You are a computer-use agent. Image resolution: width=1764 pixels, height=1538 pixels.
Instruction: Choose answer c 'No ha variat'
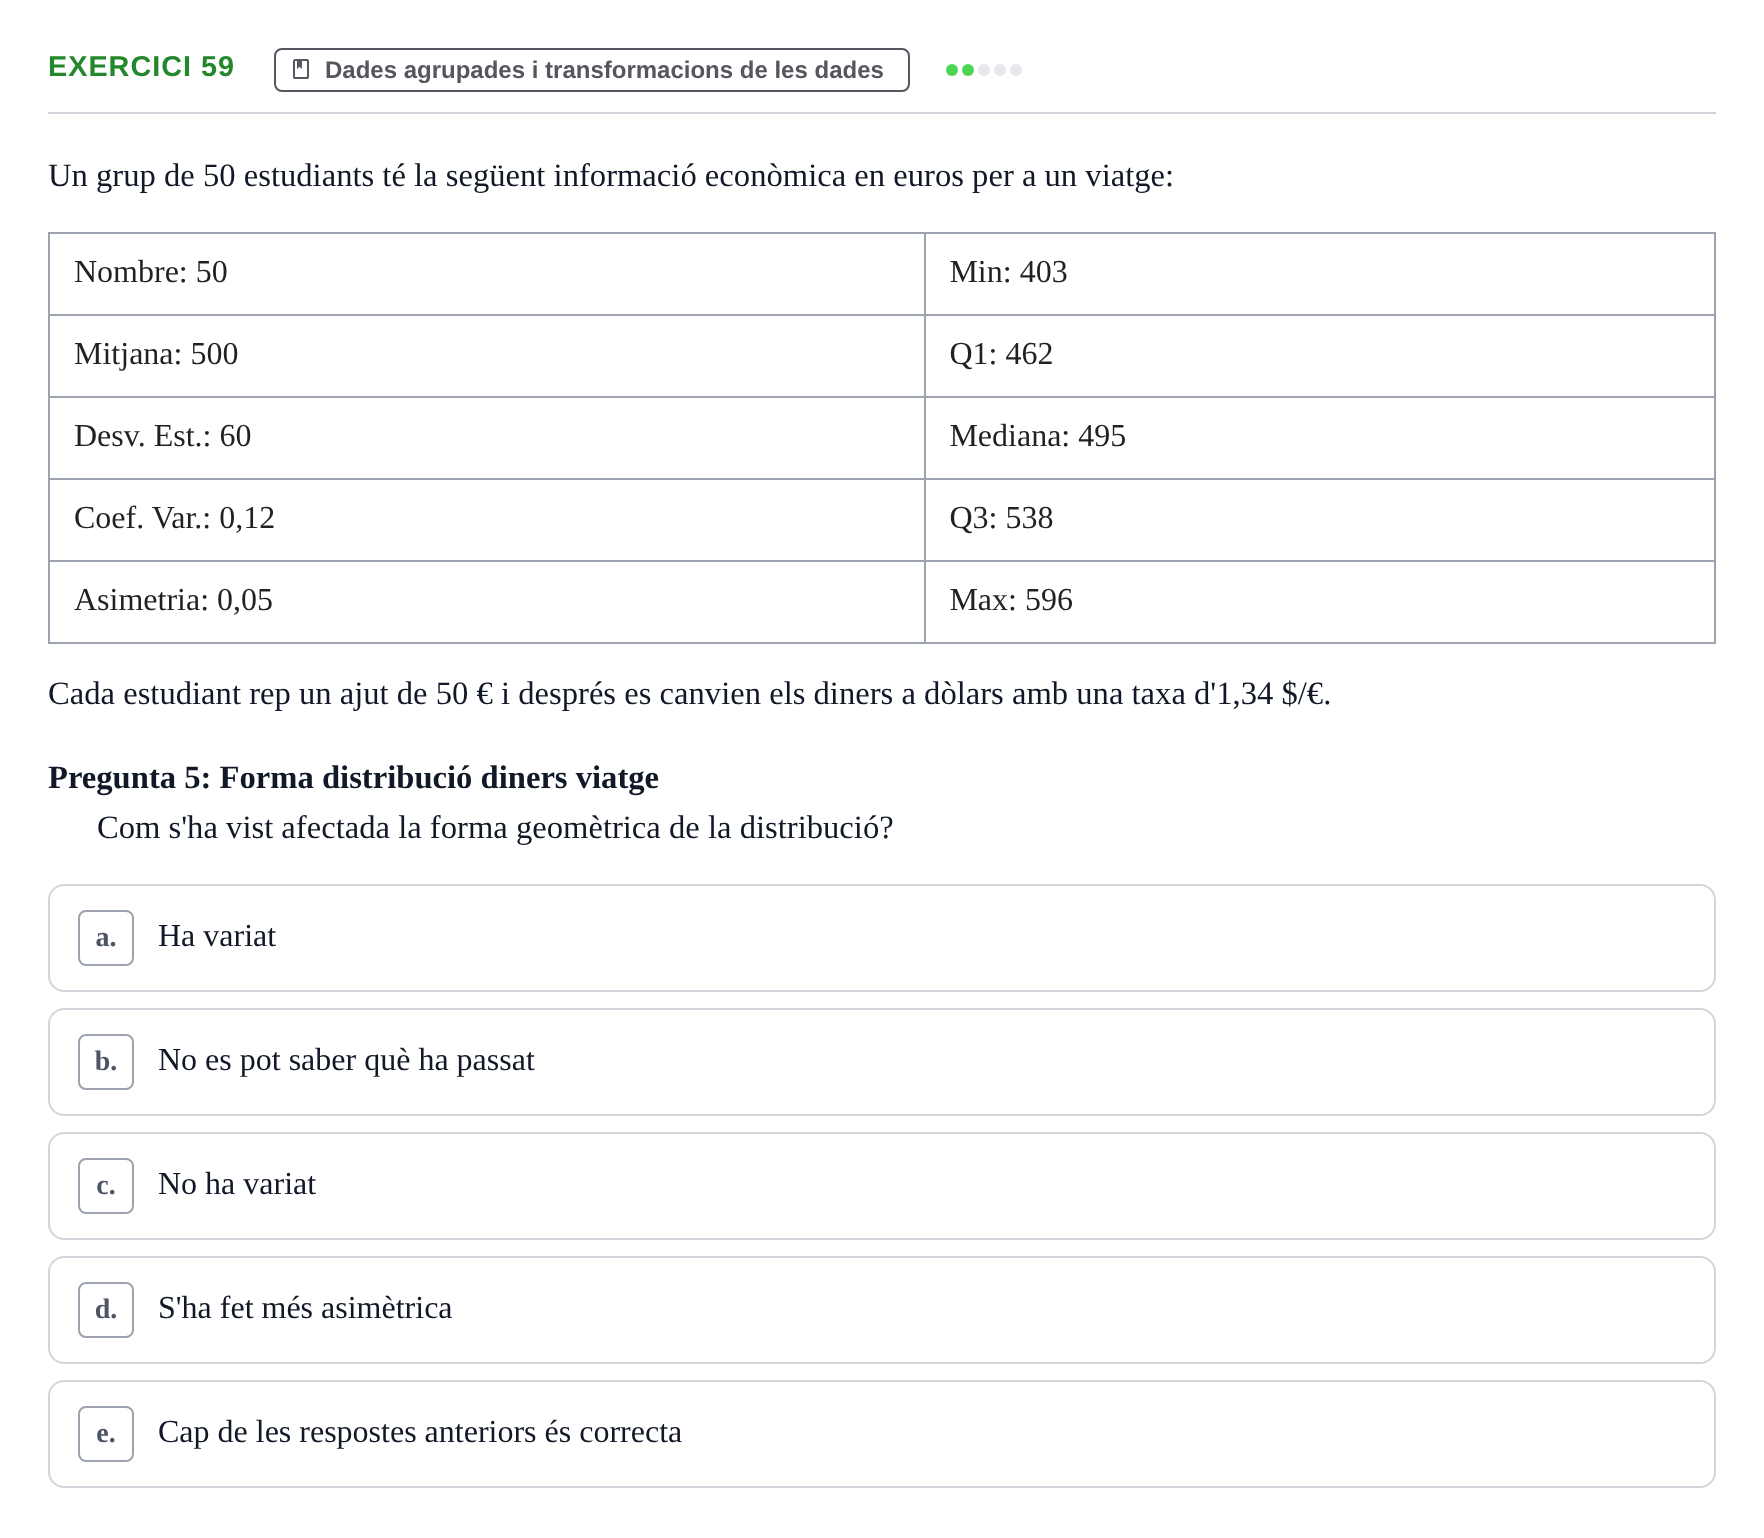[x=882, y=1186]
